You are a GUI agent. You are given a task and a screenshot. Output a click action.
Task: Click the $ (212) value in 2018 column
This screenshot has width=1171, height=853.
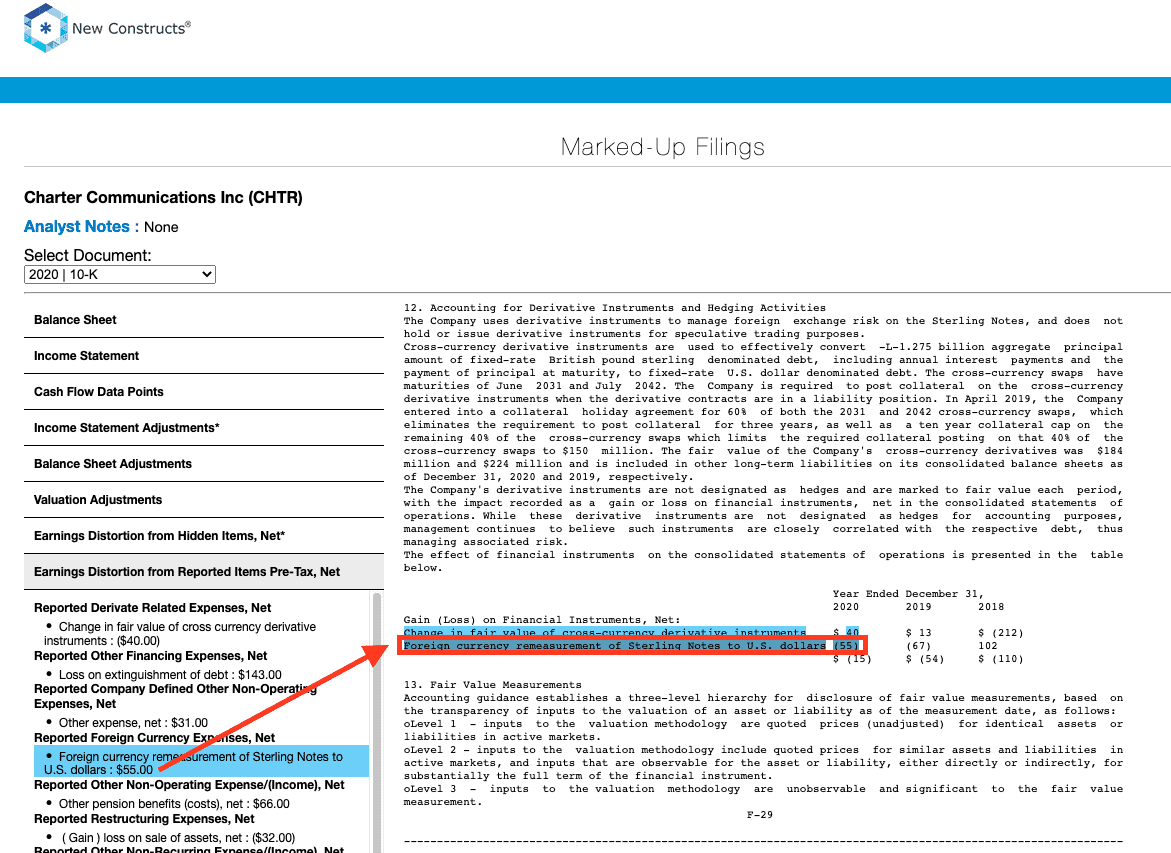(1001, 633)
